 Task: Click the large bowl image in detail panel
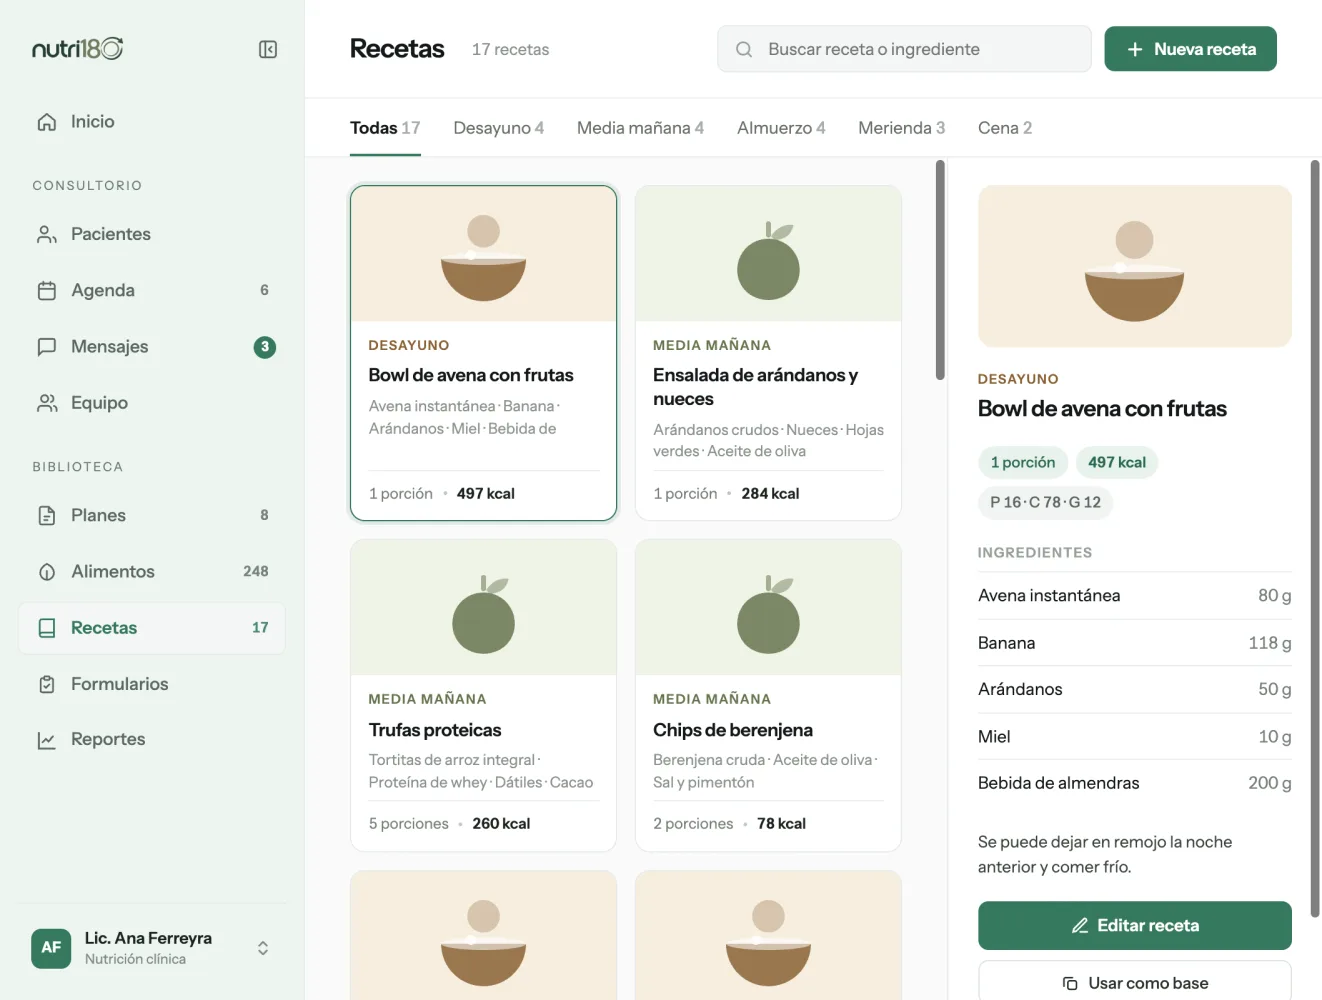(x=1135, y=266)
